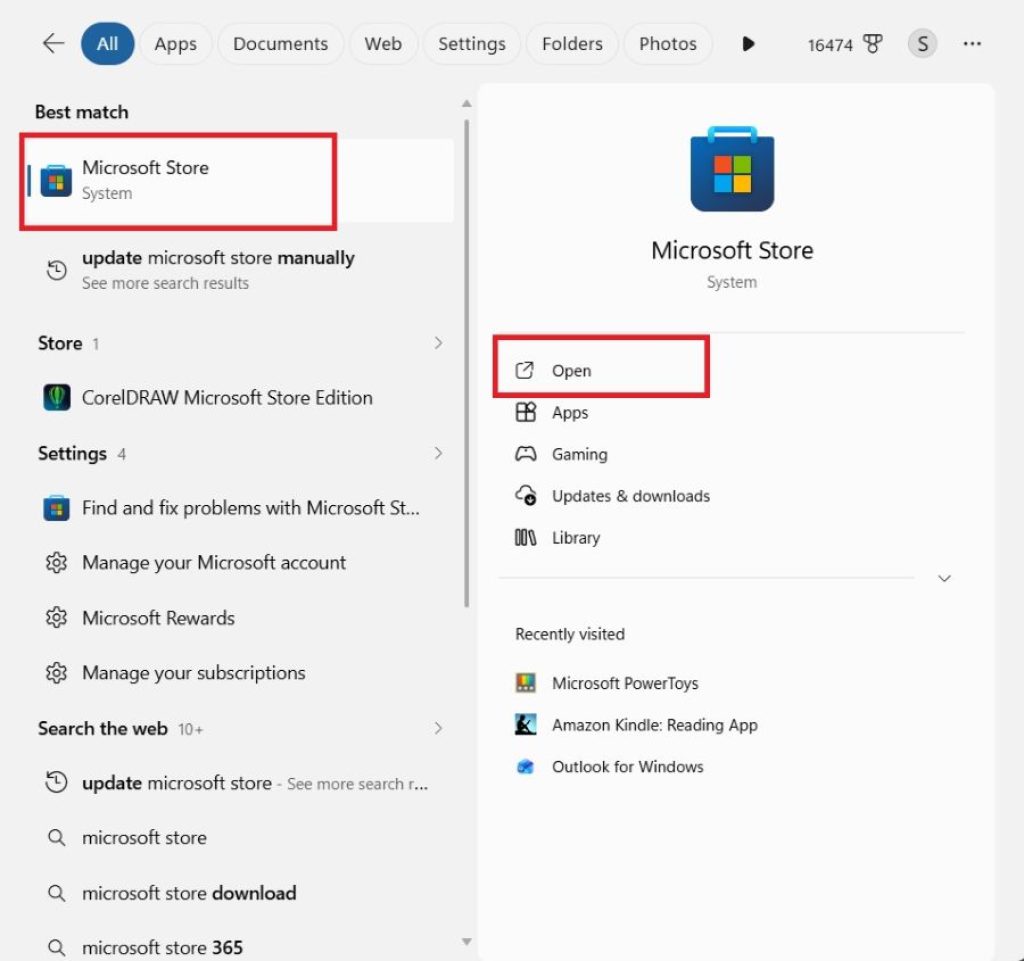This screenshot has width=1024, height=961.
Task: Open Microsoft Store Apps section
Action: point(569,412)
